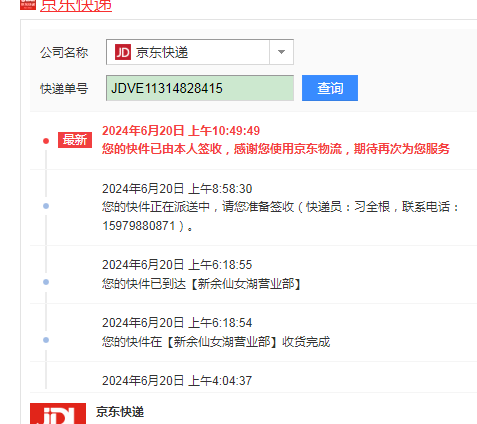Select the 收货完成 message at 新余仙女湖营业部
477x424 pixels.
216,342
